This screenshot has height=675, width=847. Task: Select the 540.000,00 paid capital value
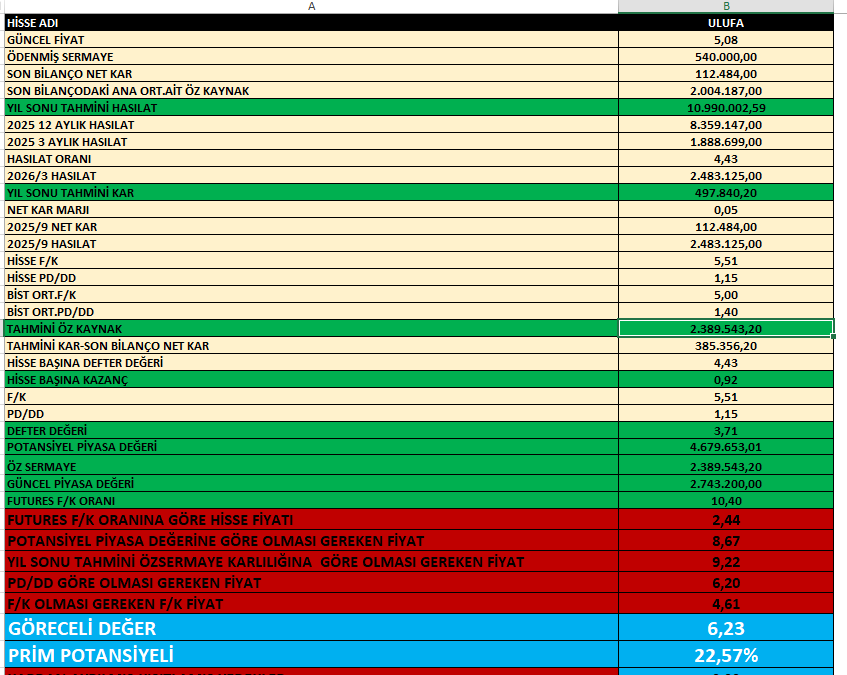pyautogui.click(x=726, y=57)
